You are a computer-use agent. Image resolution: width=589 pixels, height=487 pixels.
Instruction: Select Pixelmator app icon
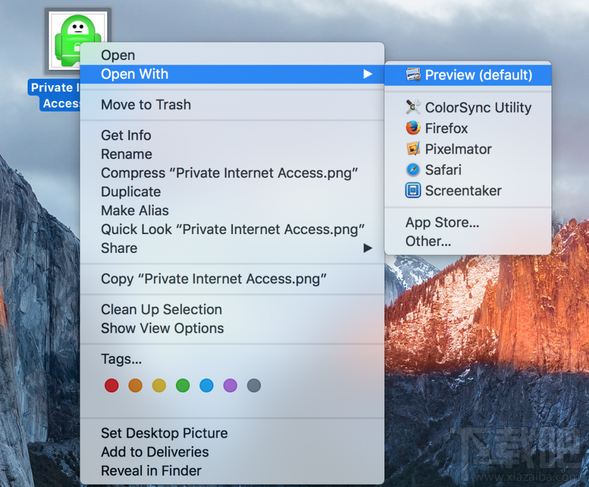(x=413, y=149)
